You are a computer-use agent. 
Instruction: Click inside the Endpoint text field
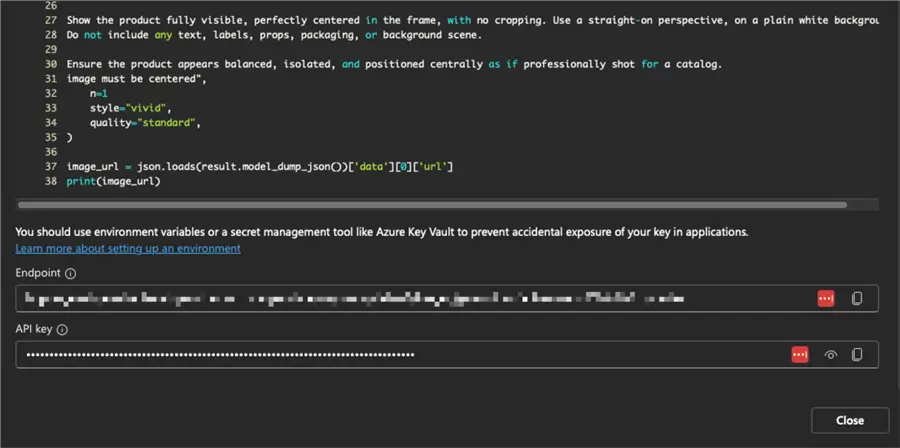(x=400, y=298)
